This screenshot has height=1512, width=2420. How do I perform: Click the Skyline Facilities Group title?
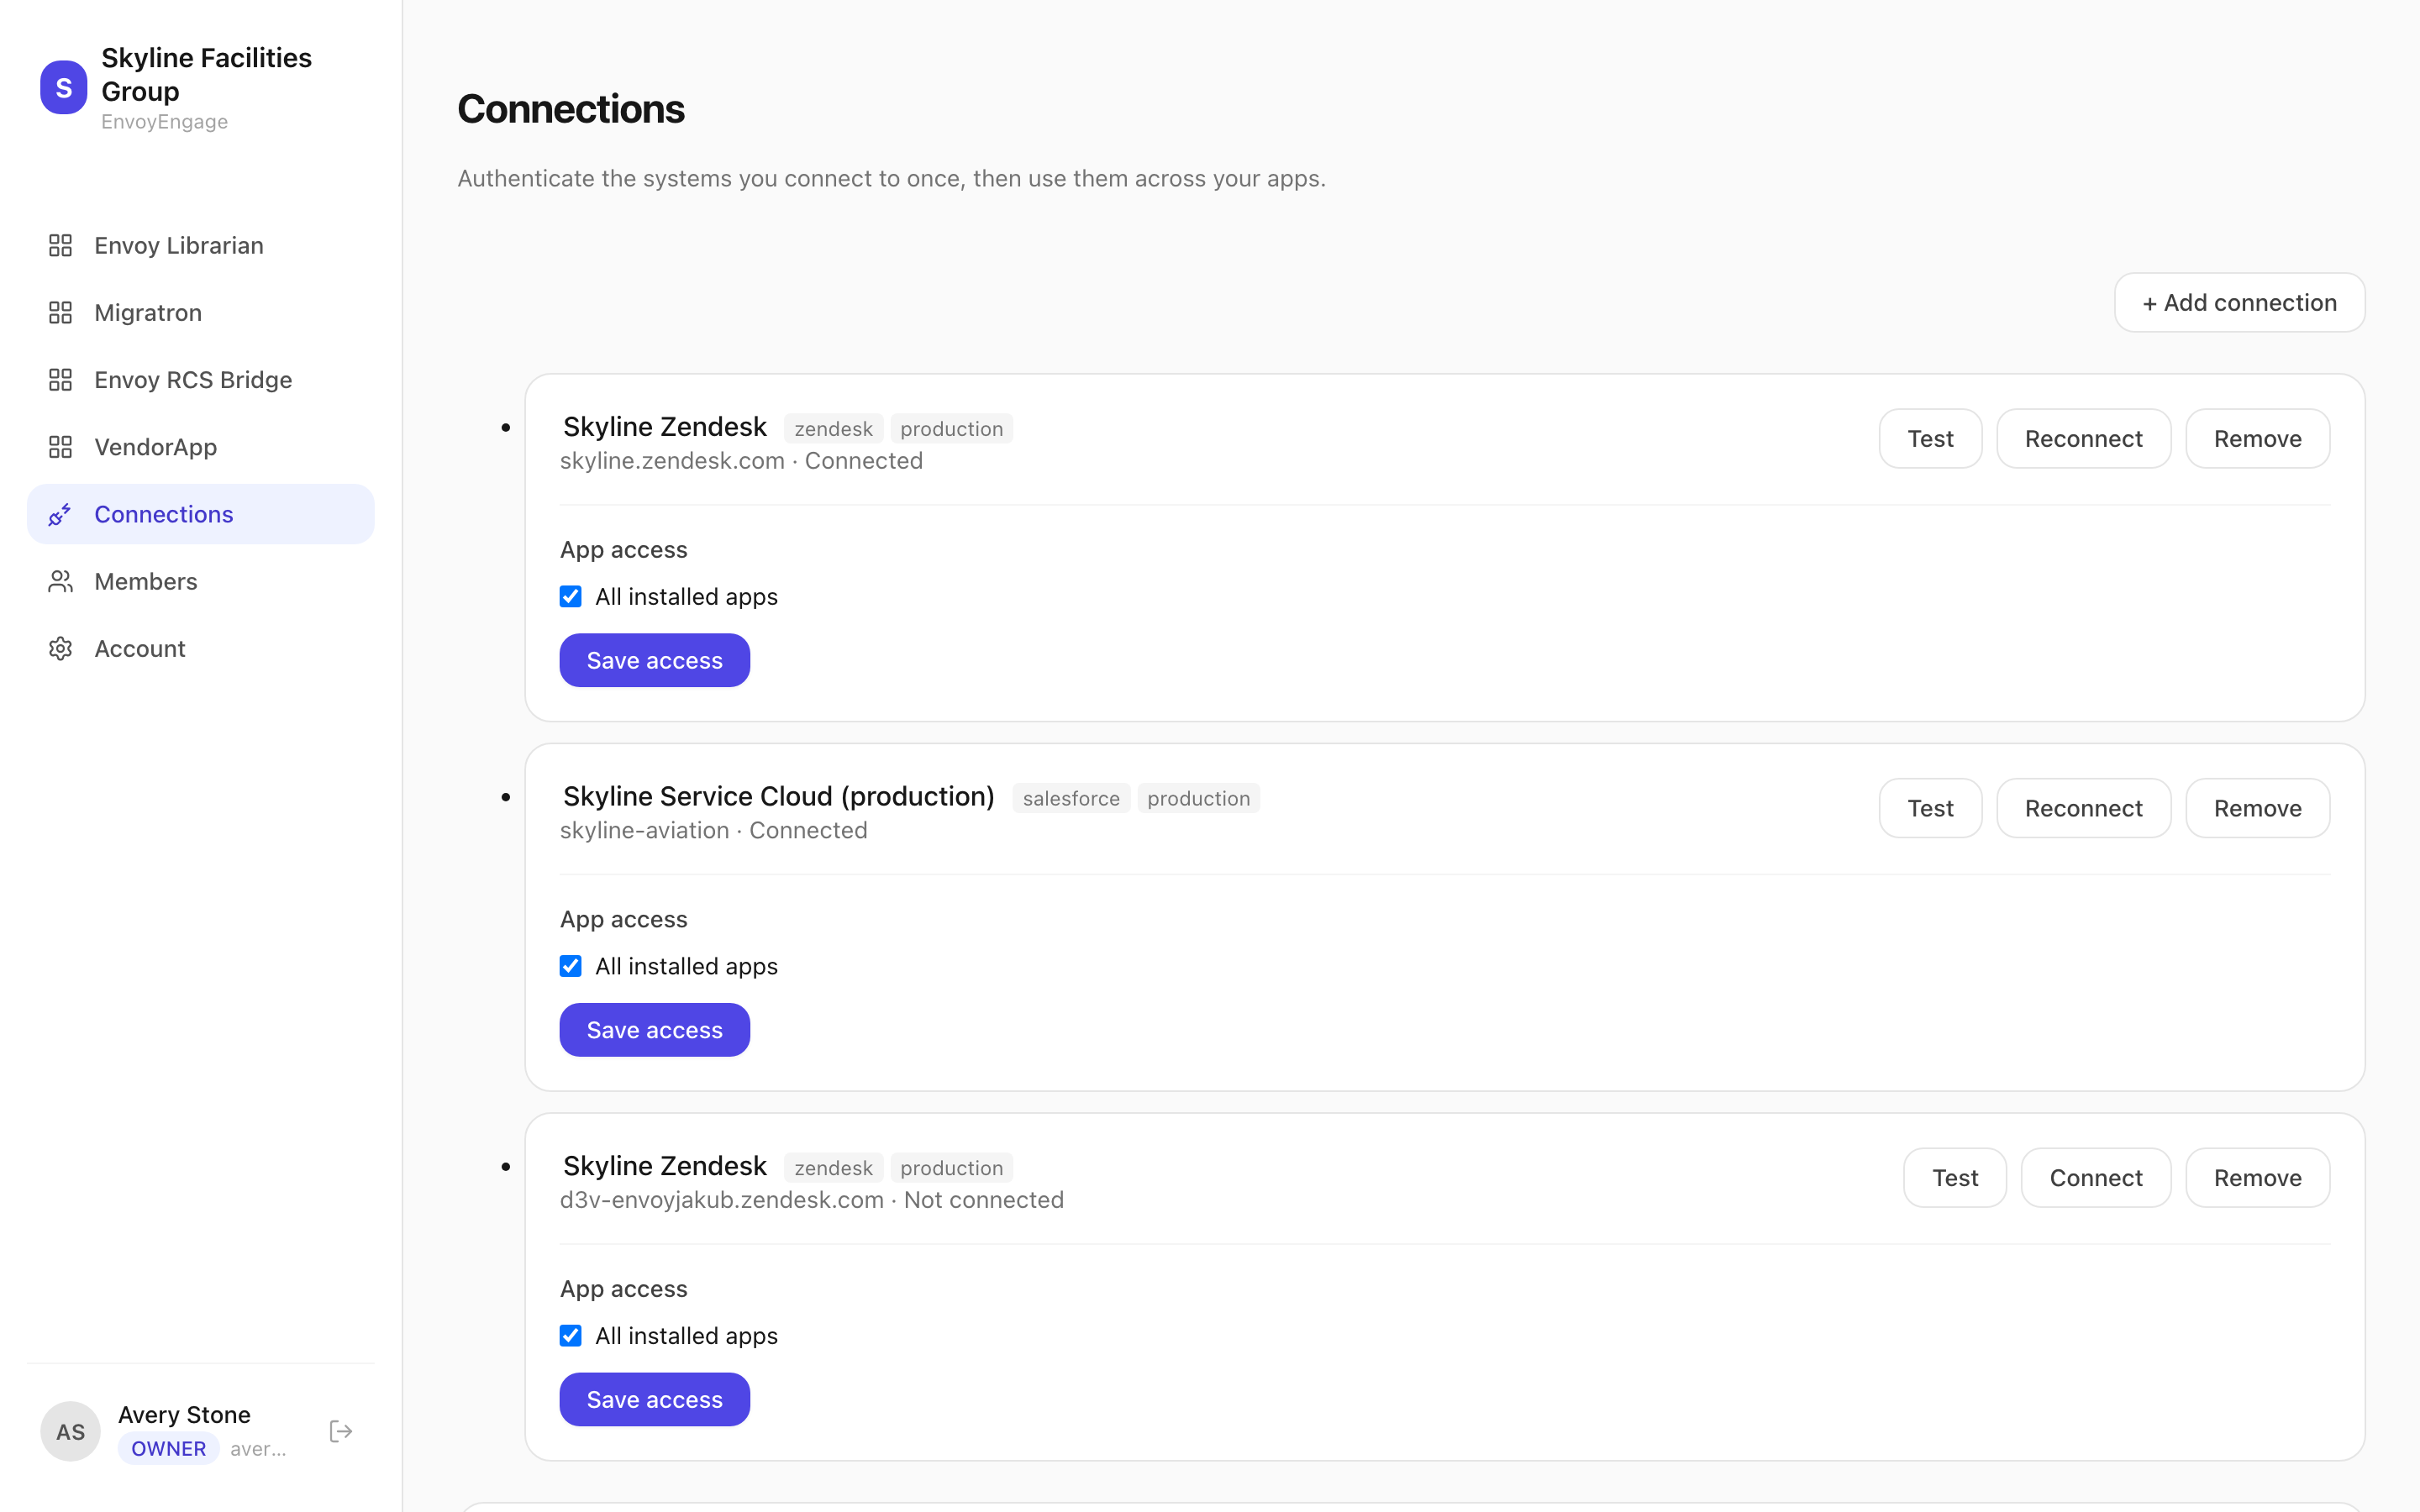206,74
